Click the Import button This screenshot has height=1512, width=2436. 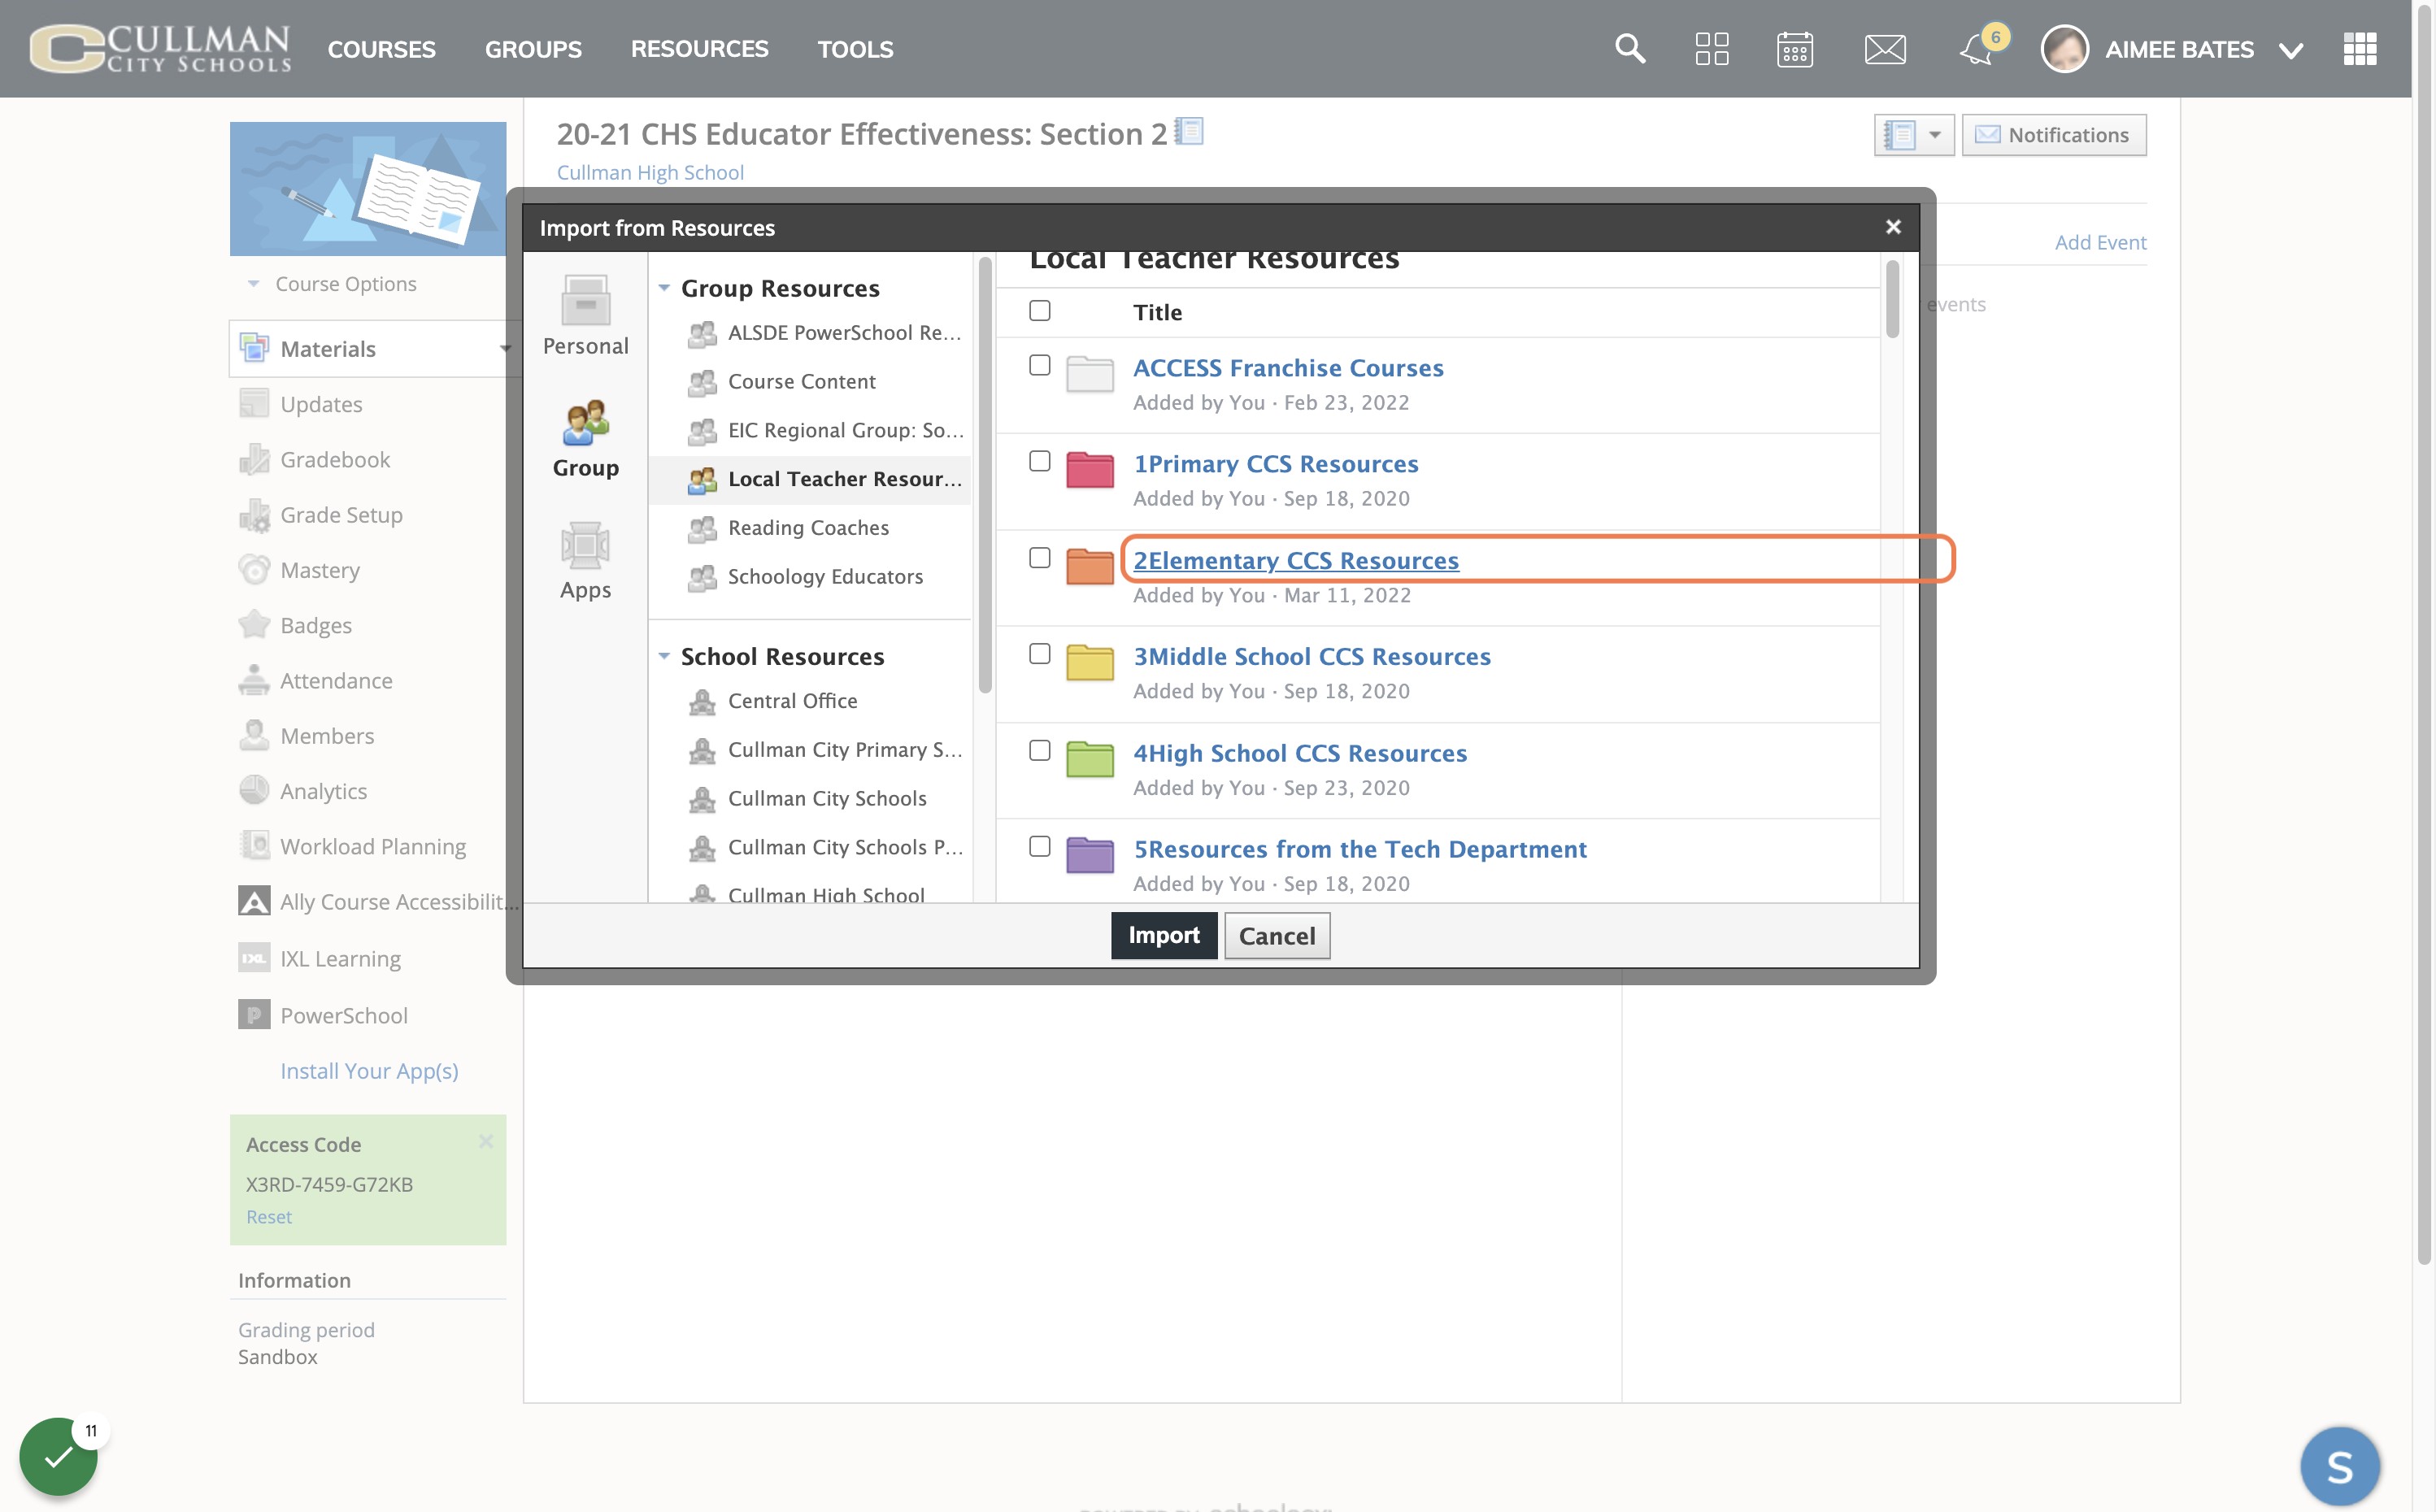[1164, 936]
